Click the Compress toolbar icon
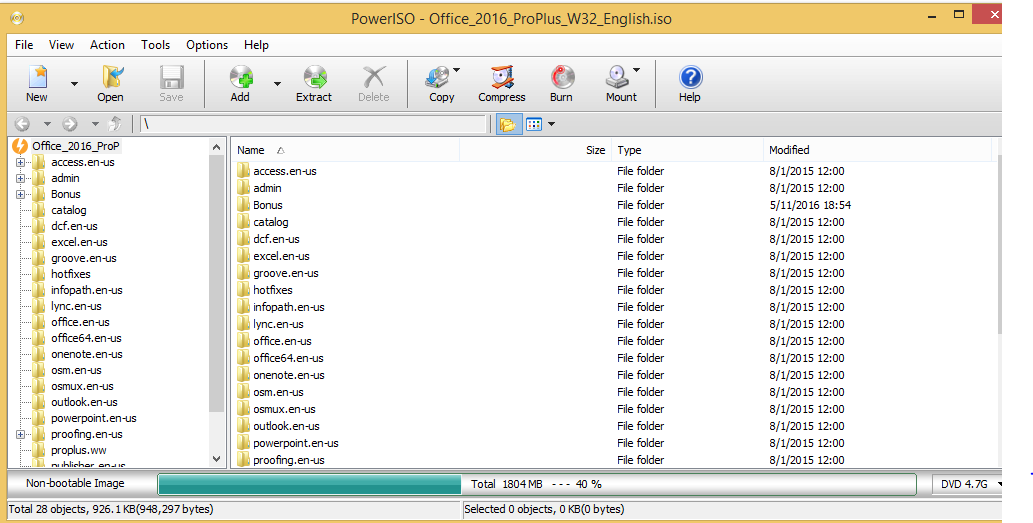The image size is (1033, 523). click(502, 77)
